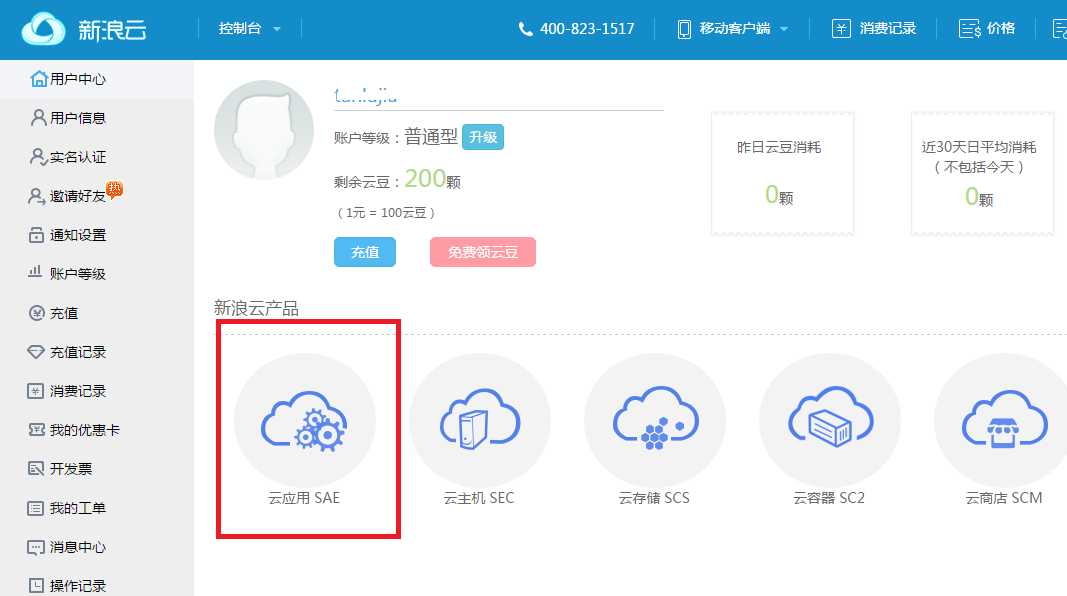Open the 控制台 dropdown menu
This screenshot has height=596, width=1067.
point(249,29)
